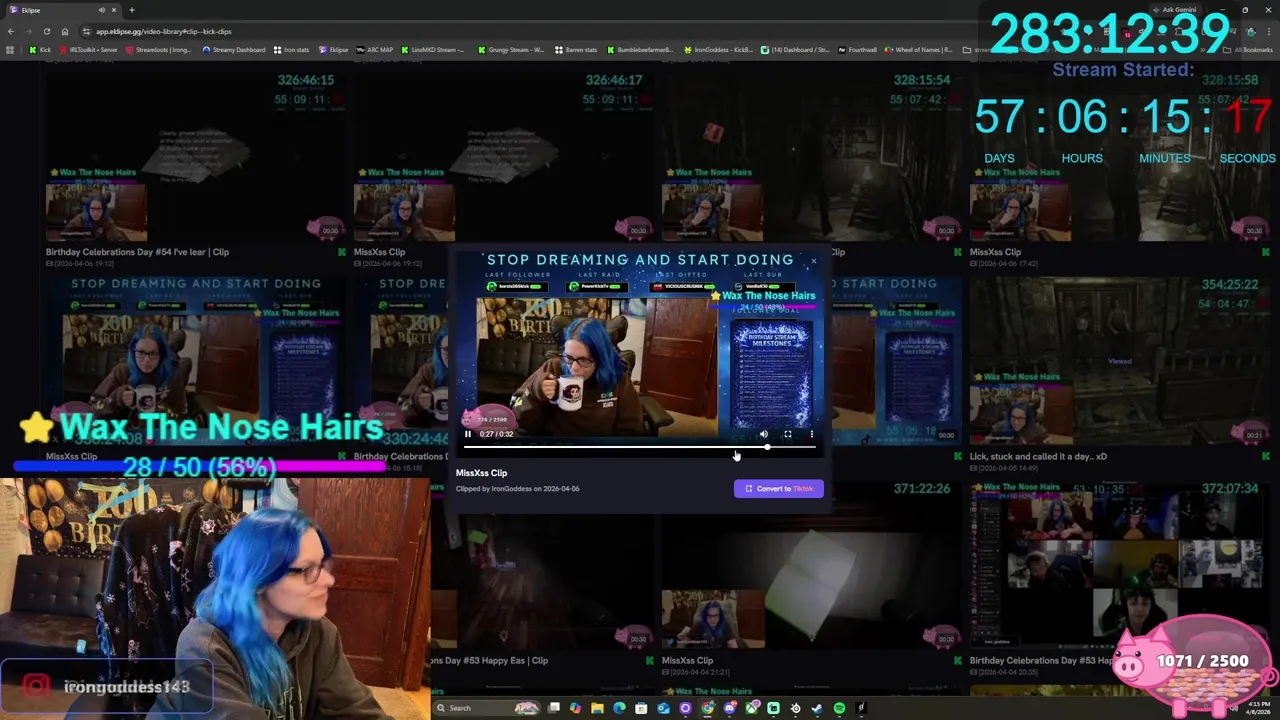Open the Grungy Stream bookmark
1280x720 pixels.
pyautogui.click(x=510, y=50)
